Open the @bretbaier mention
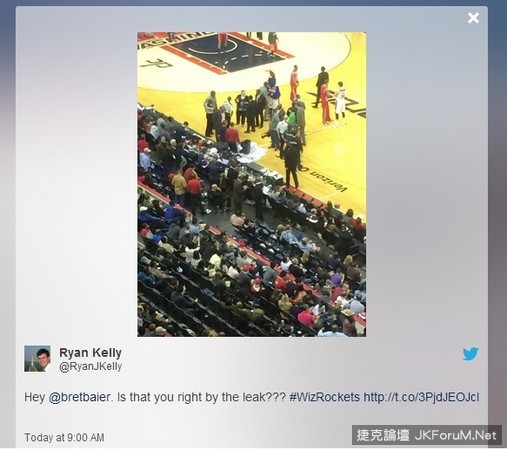Viewport: 507px width, 450px height. coord(79,397)
